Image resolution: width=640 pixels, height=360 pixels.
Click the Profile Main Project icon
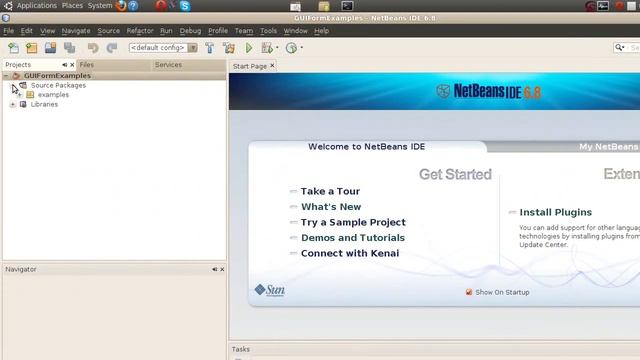pyautogui.click(x=291, y=48)
